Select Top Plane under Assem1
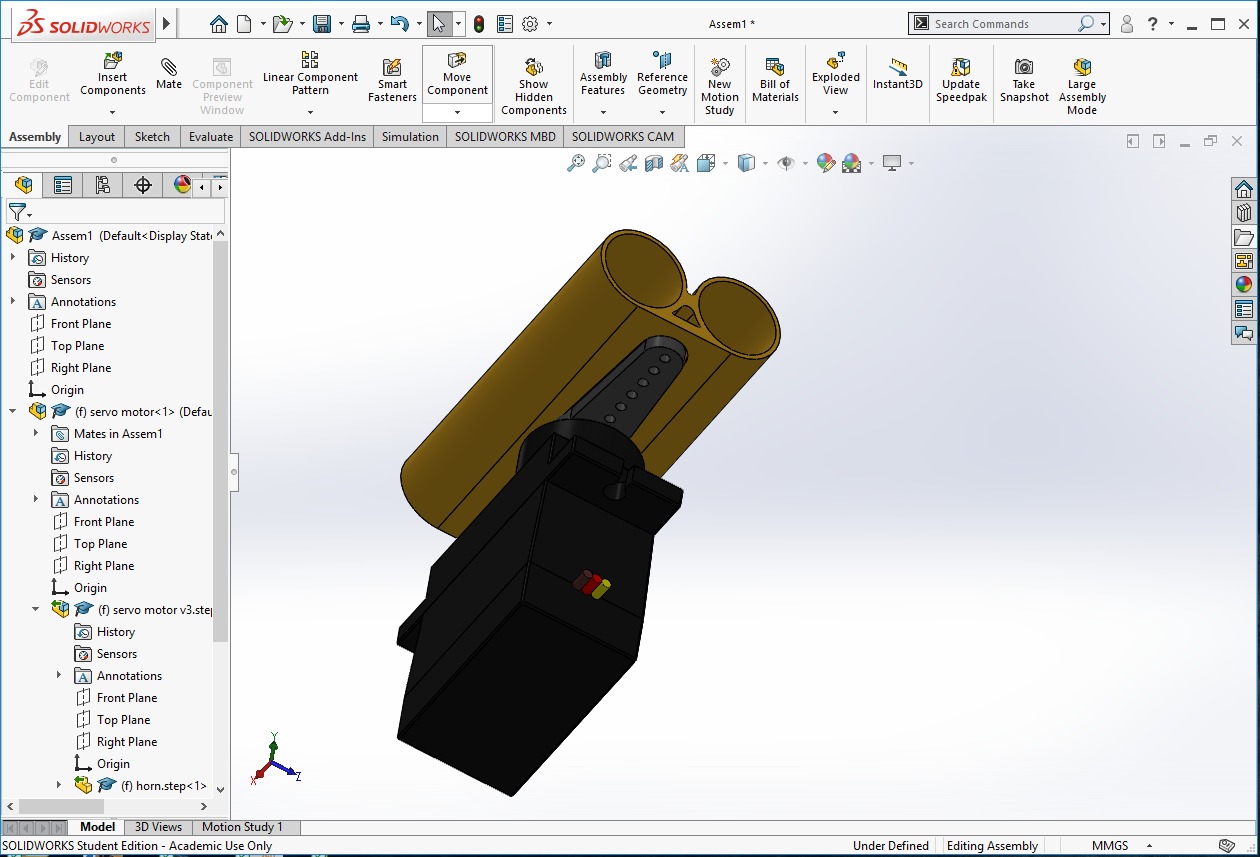This screenshot has height=857, width=1260. click(78, 346)
